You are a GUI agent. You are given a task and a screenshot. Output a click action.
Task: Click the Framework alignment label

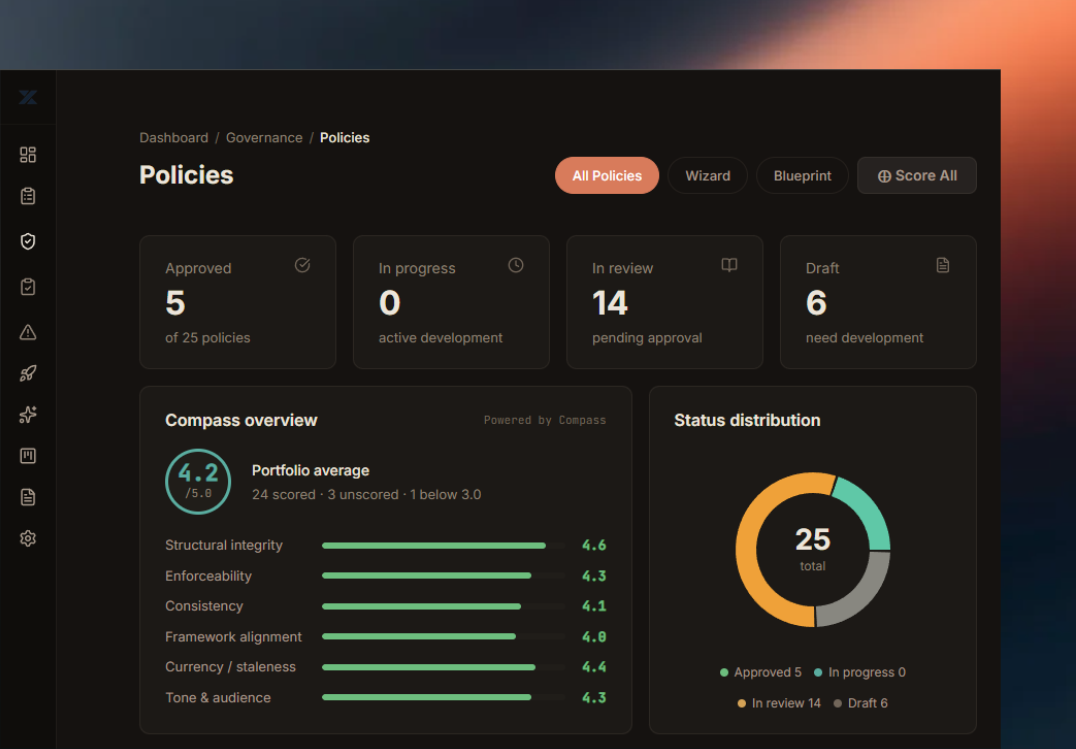click(233, 637)
